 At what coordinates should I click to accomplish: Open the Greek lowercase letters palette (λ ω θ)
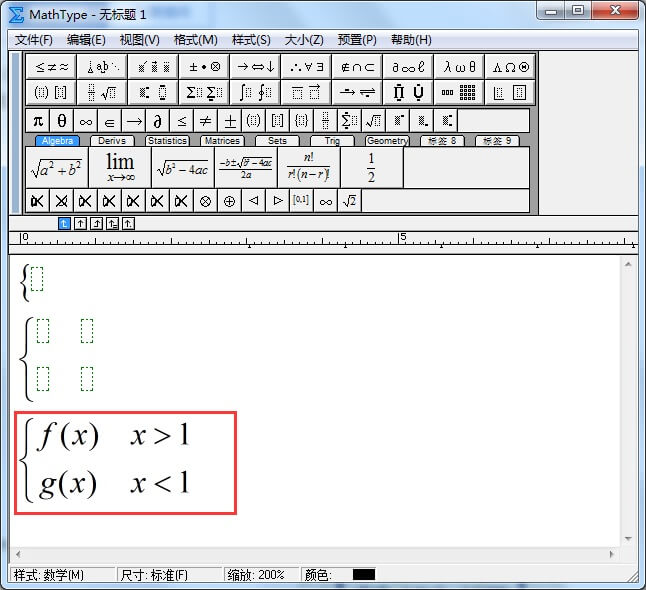[460, 67]
